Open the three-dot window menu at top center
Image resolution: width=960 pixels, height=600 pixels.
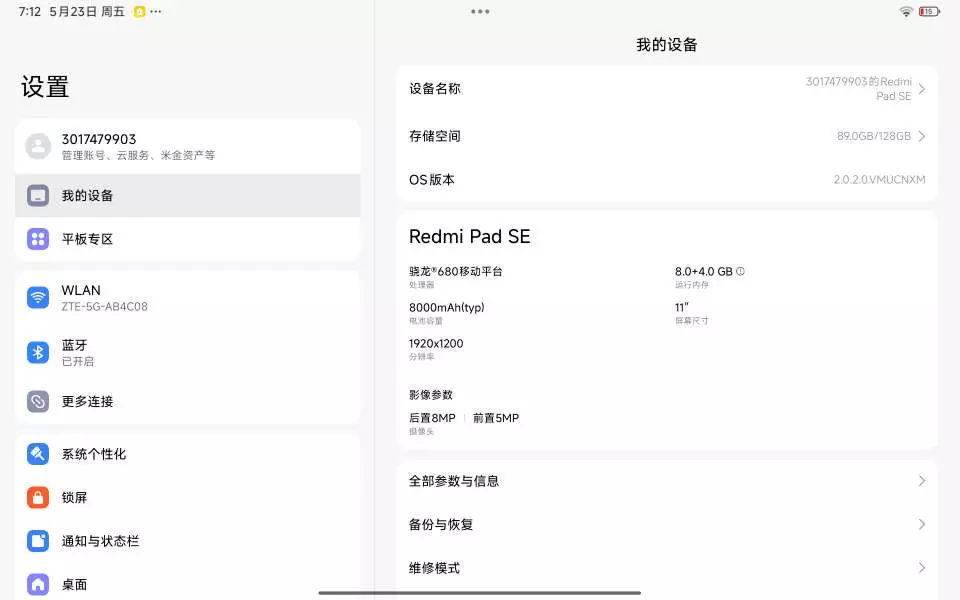point(480,11)
